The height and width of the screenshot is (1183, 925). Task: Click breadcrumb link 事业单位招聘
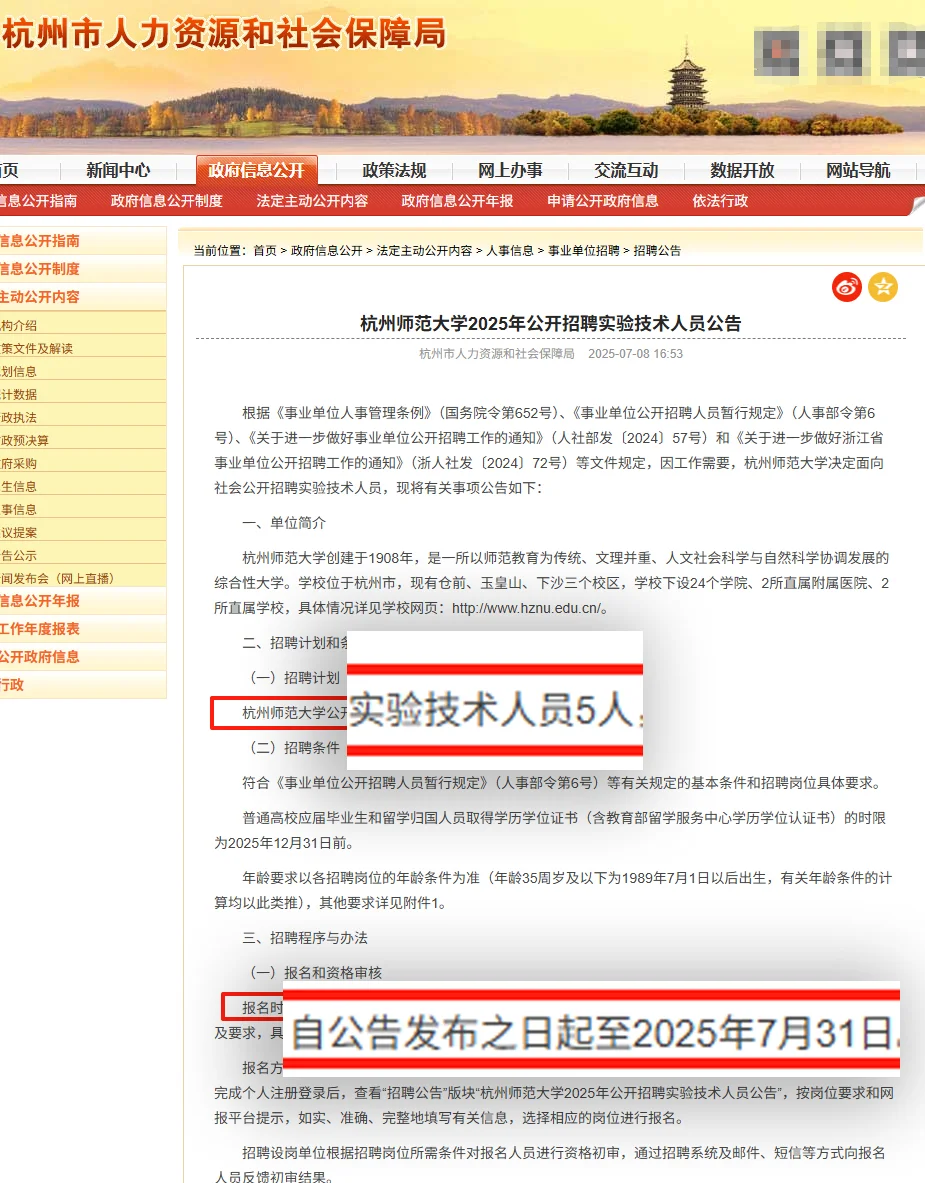[583, 250]
